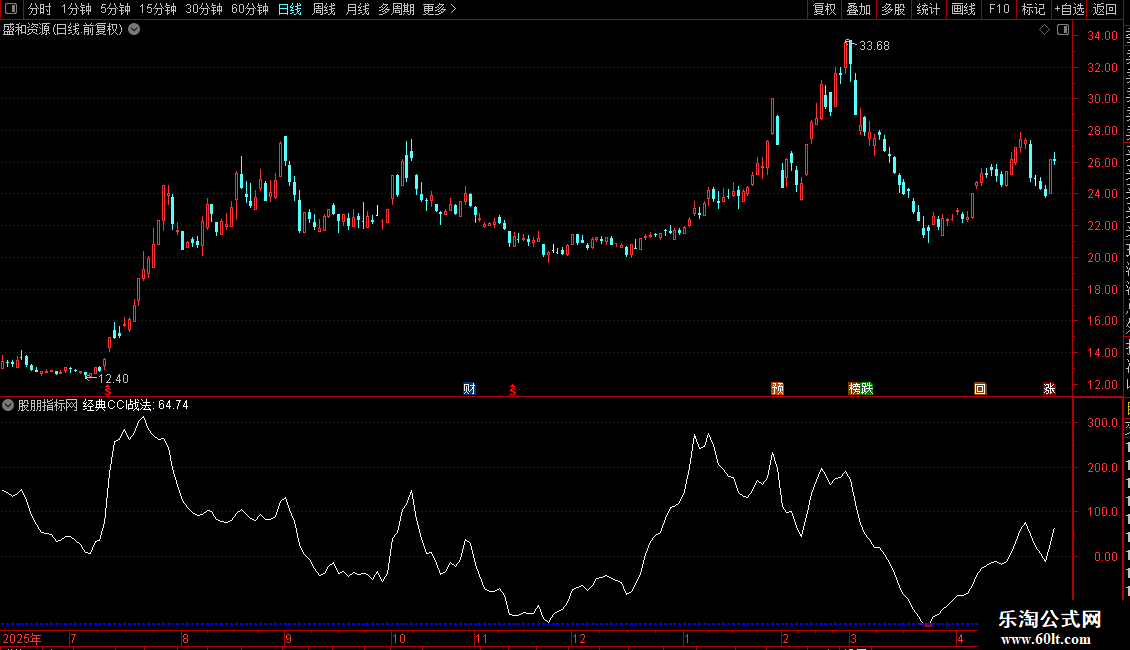
Task: Click the 12.40 low price label
Action: tap(113, 378)
